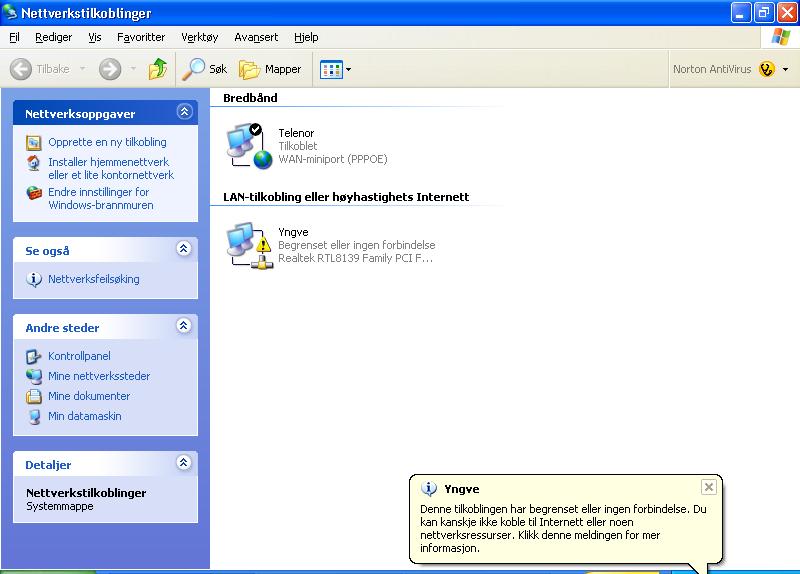This screenshot has width=800, height=574.
Task: Open Min datamaskin link
Action: pos(85,416)
